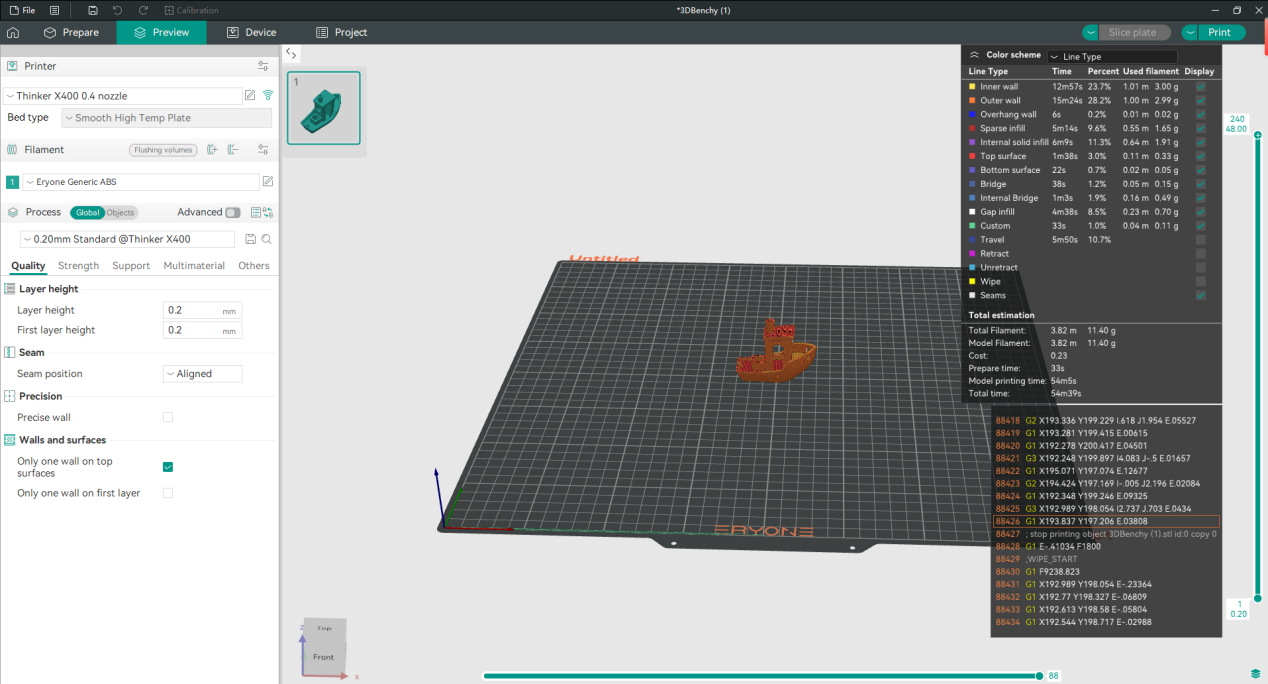Edit the Thinker X400 printer preset

point(250,96)
